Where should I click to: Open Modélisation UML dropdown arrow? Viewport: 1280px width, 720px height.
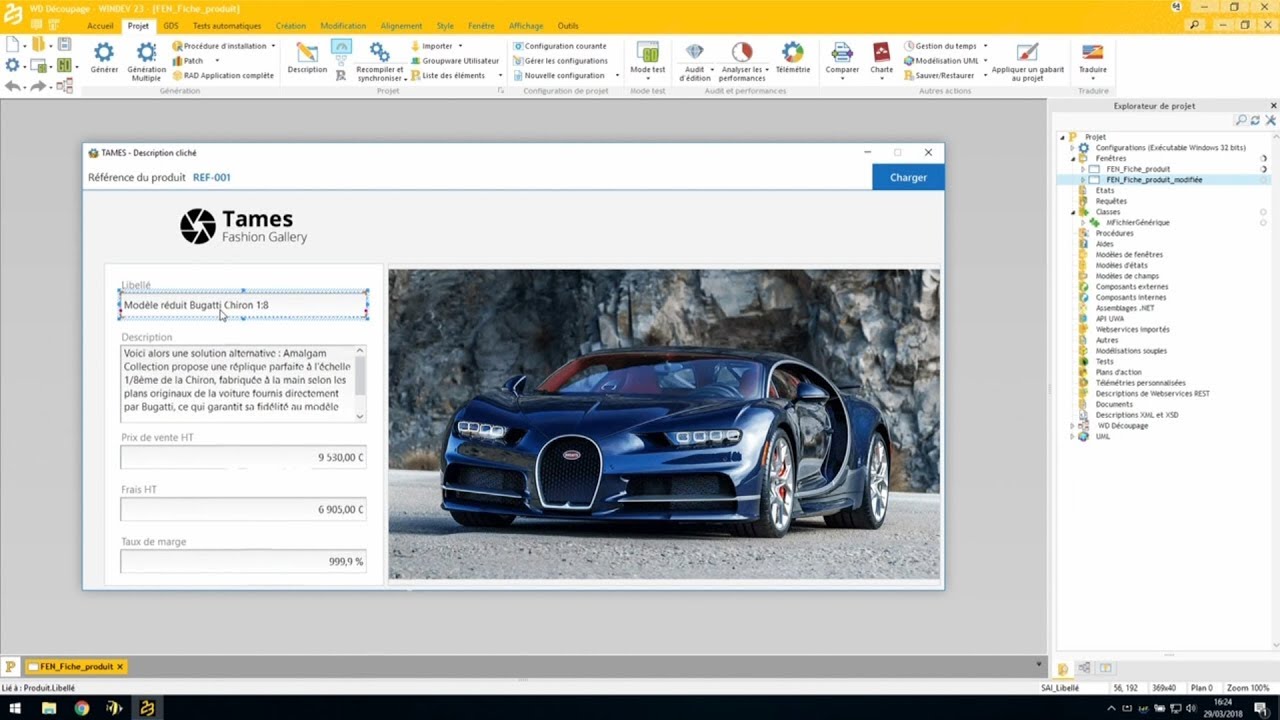click(x=987, y=61)
